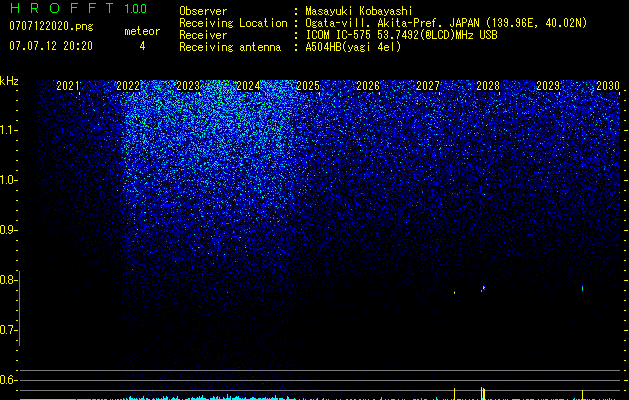Viewport: 629px width, 400px height.
Task: Click the Ogata-vill. Akita-Pref. JAPAN location text
Action: [446, 23]
